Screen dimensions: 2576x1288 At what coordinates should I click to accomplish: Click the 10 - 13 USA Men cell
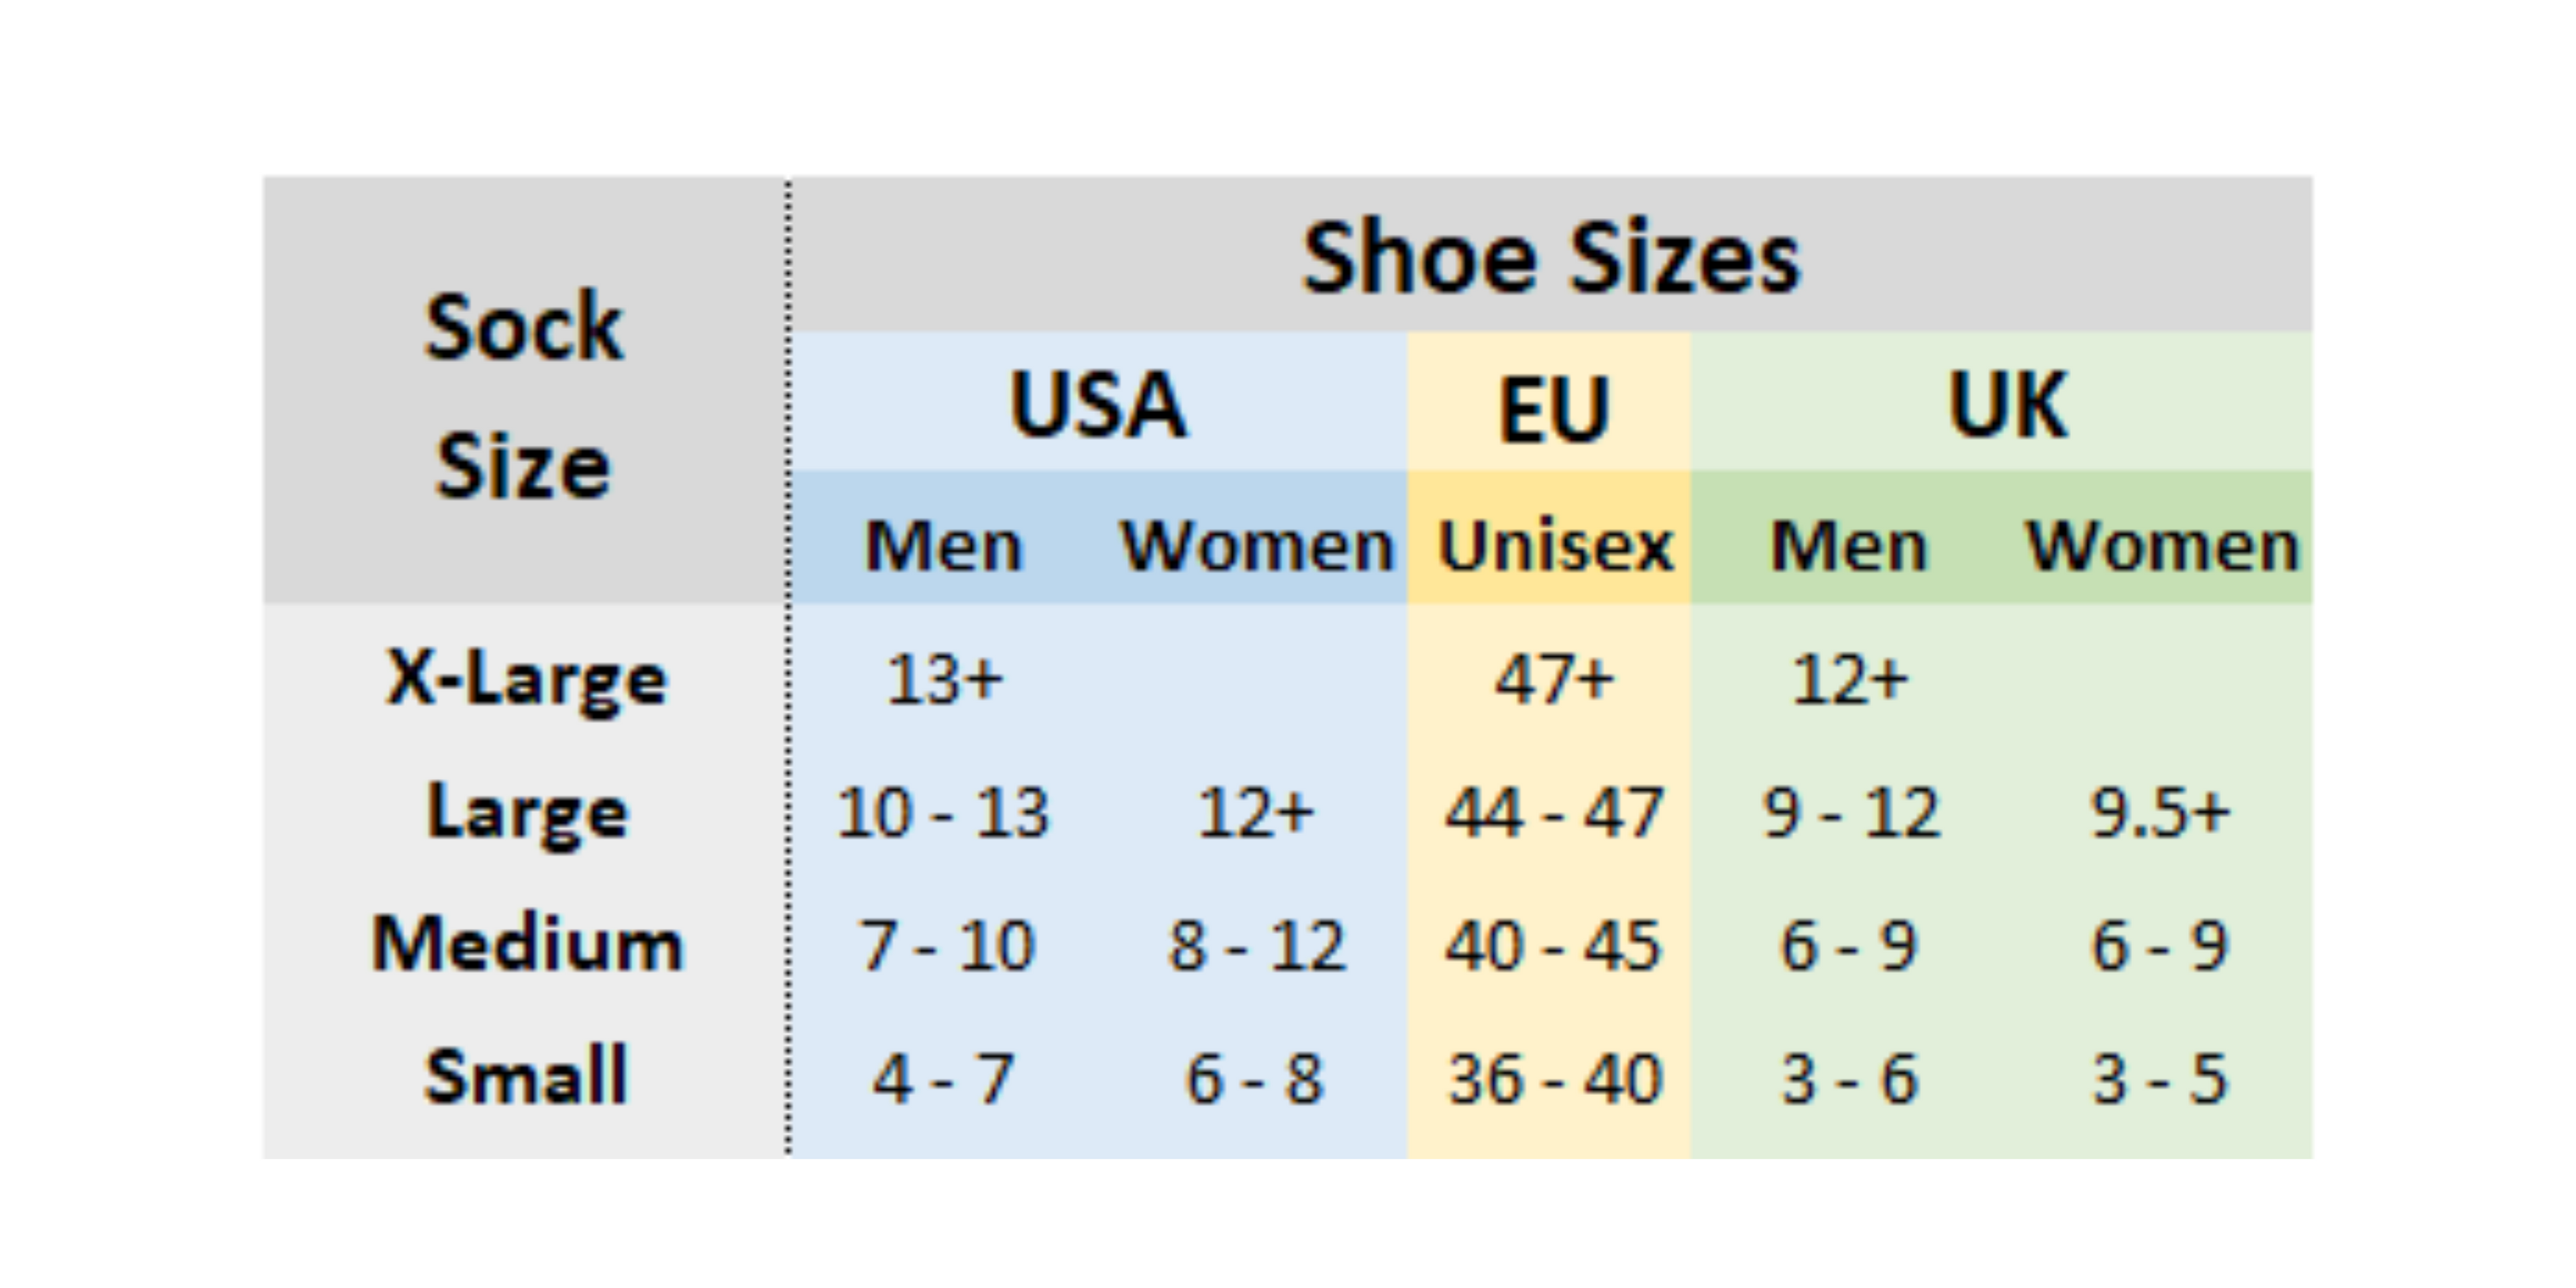pyautogui.click(x=943, y=812)
